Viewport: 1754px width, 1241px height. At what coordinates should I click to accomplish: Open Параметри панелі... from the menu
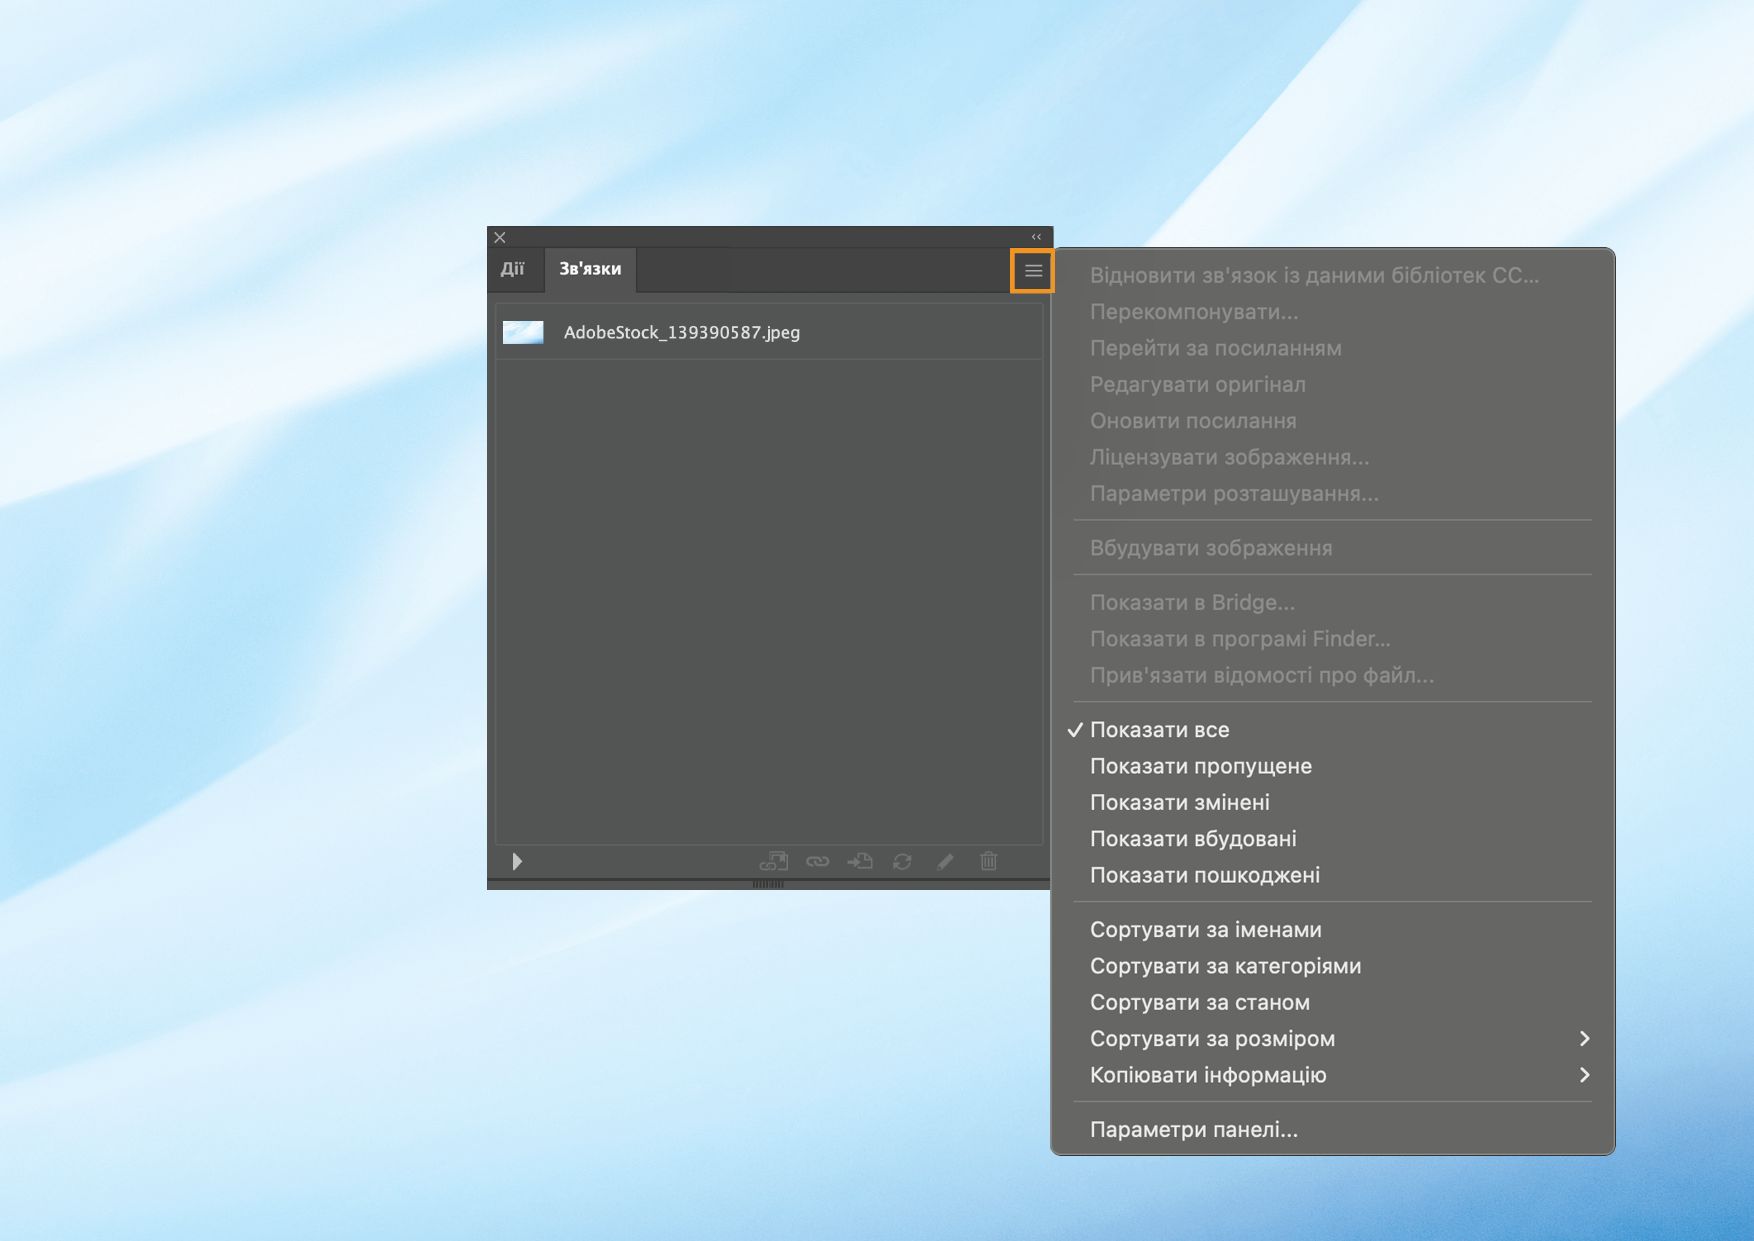point(1333,1130)
